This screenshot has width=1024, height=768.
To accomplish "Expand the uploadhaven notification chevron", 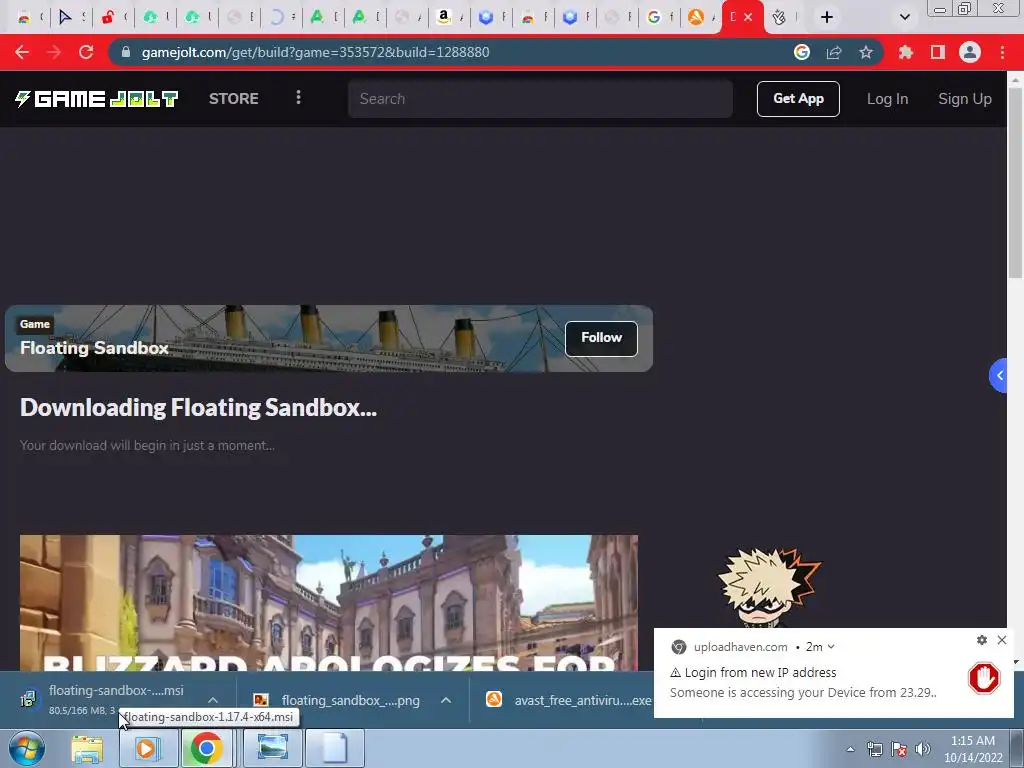I will click(831, 647).
